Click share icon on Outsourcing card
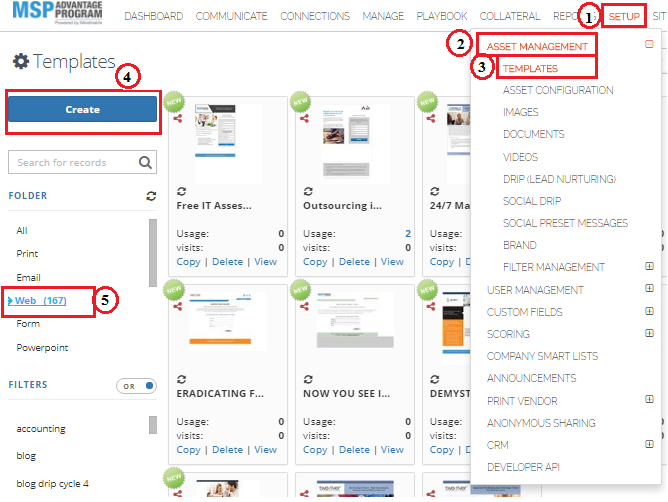 click(304, 118)
